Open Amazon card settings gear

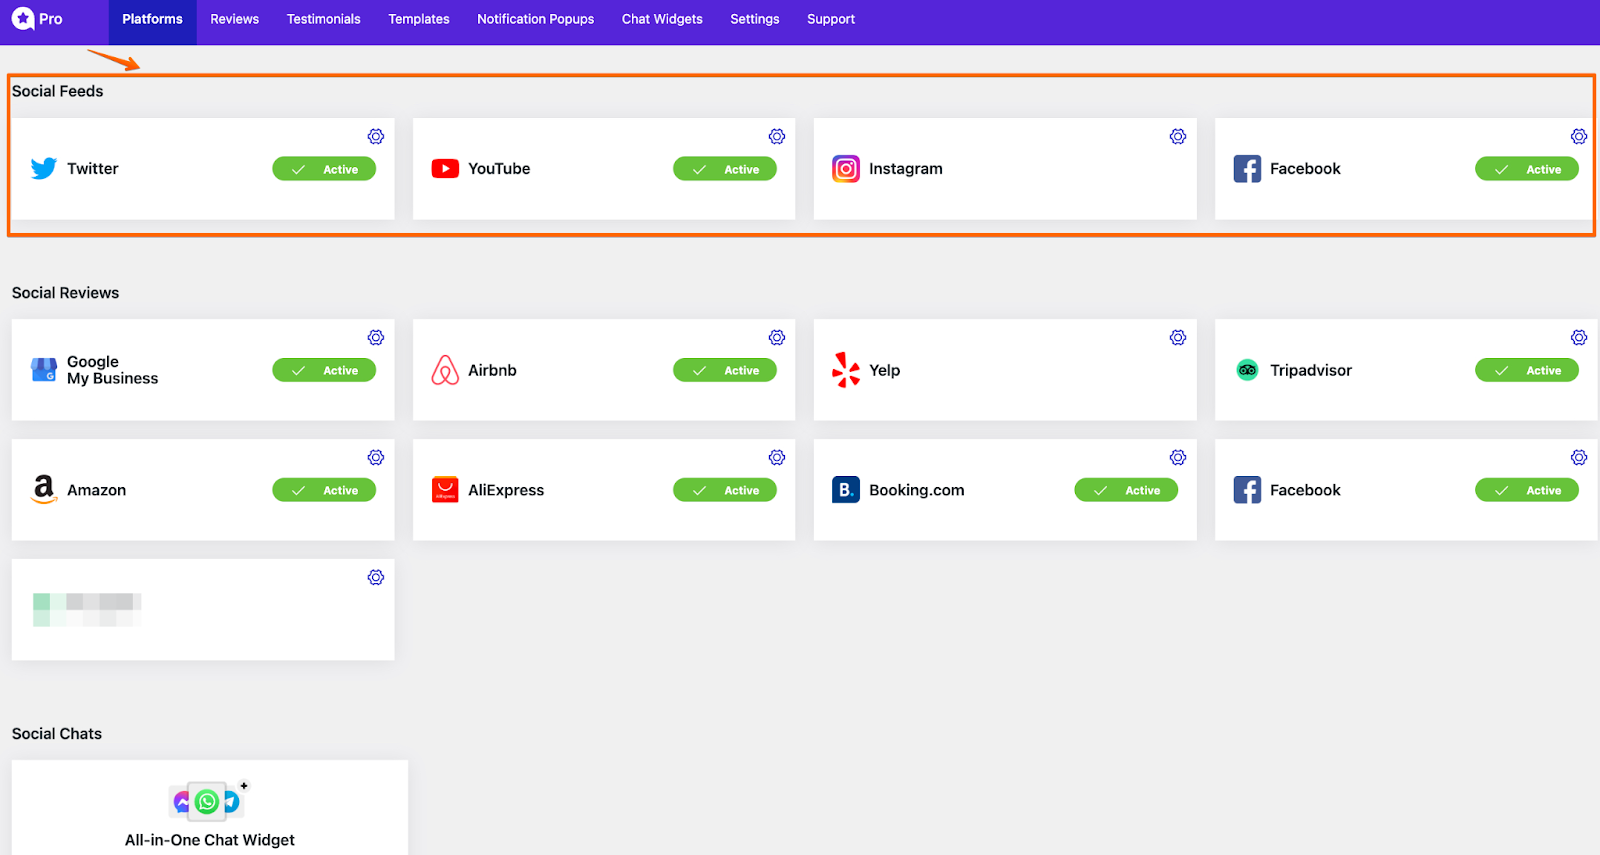click(x=376, y=457)
